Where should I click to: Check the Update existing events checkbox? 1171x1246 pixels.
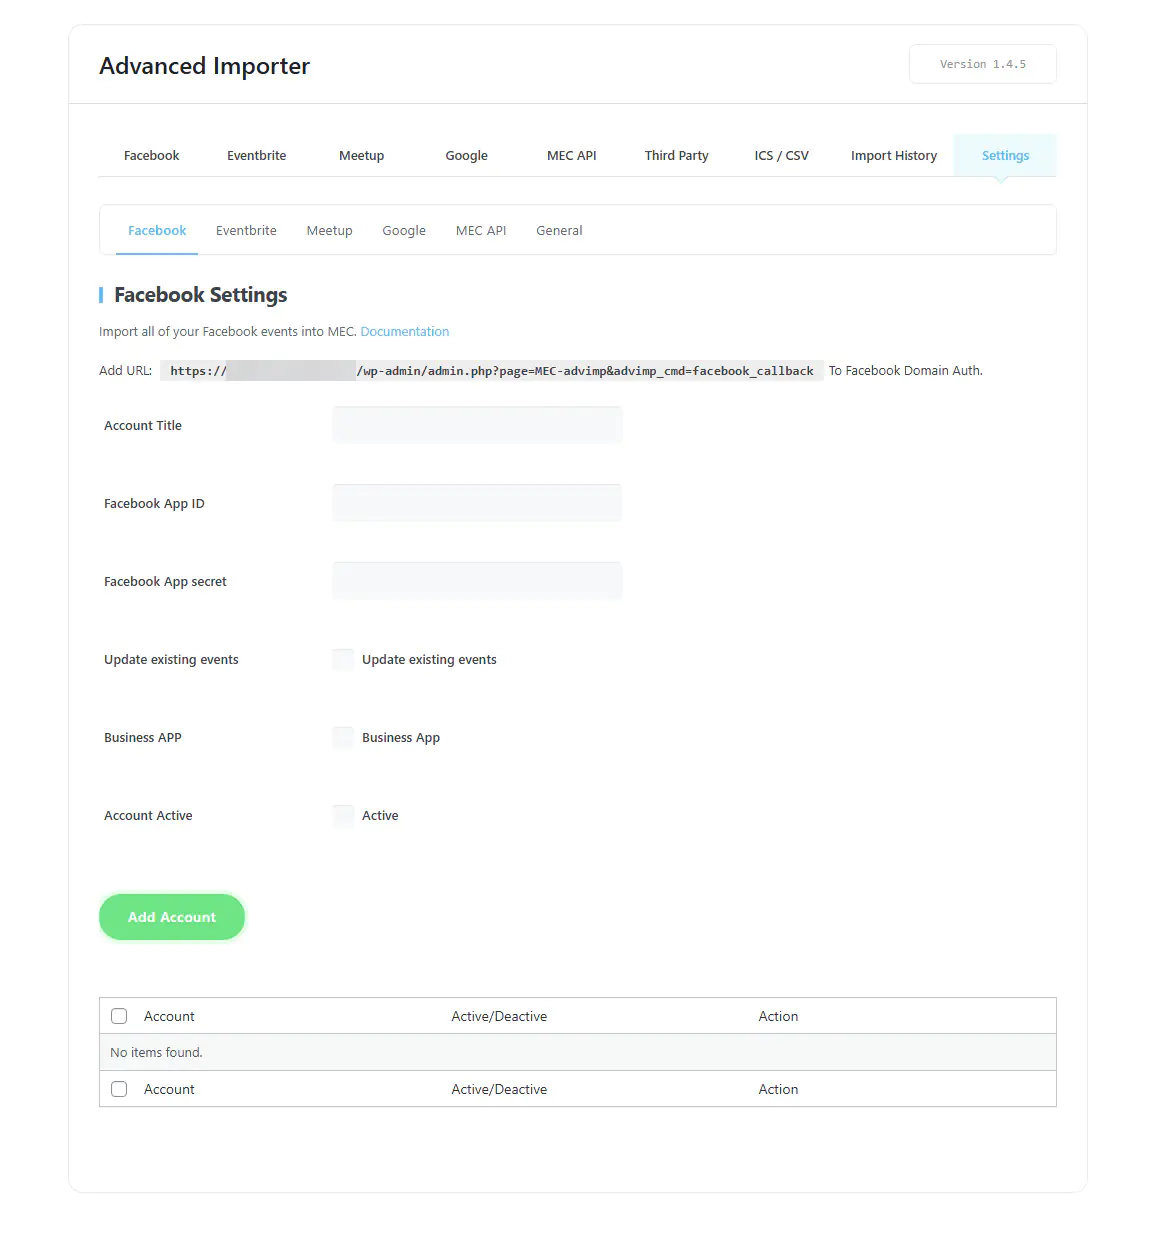[x=343, y=660]
